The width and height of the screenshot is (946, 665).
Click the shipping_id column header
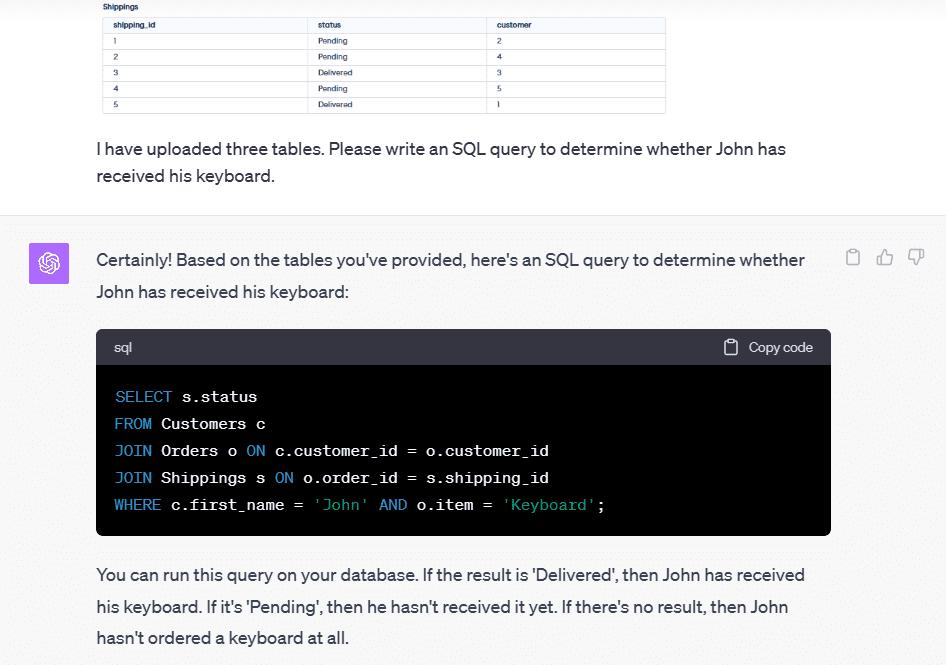point(134,25)
